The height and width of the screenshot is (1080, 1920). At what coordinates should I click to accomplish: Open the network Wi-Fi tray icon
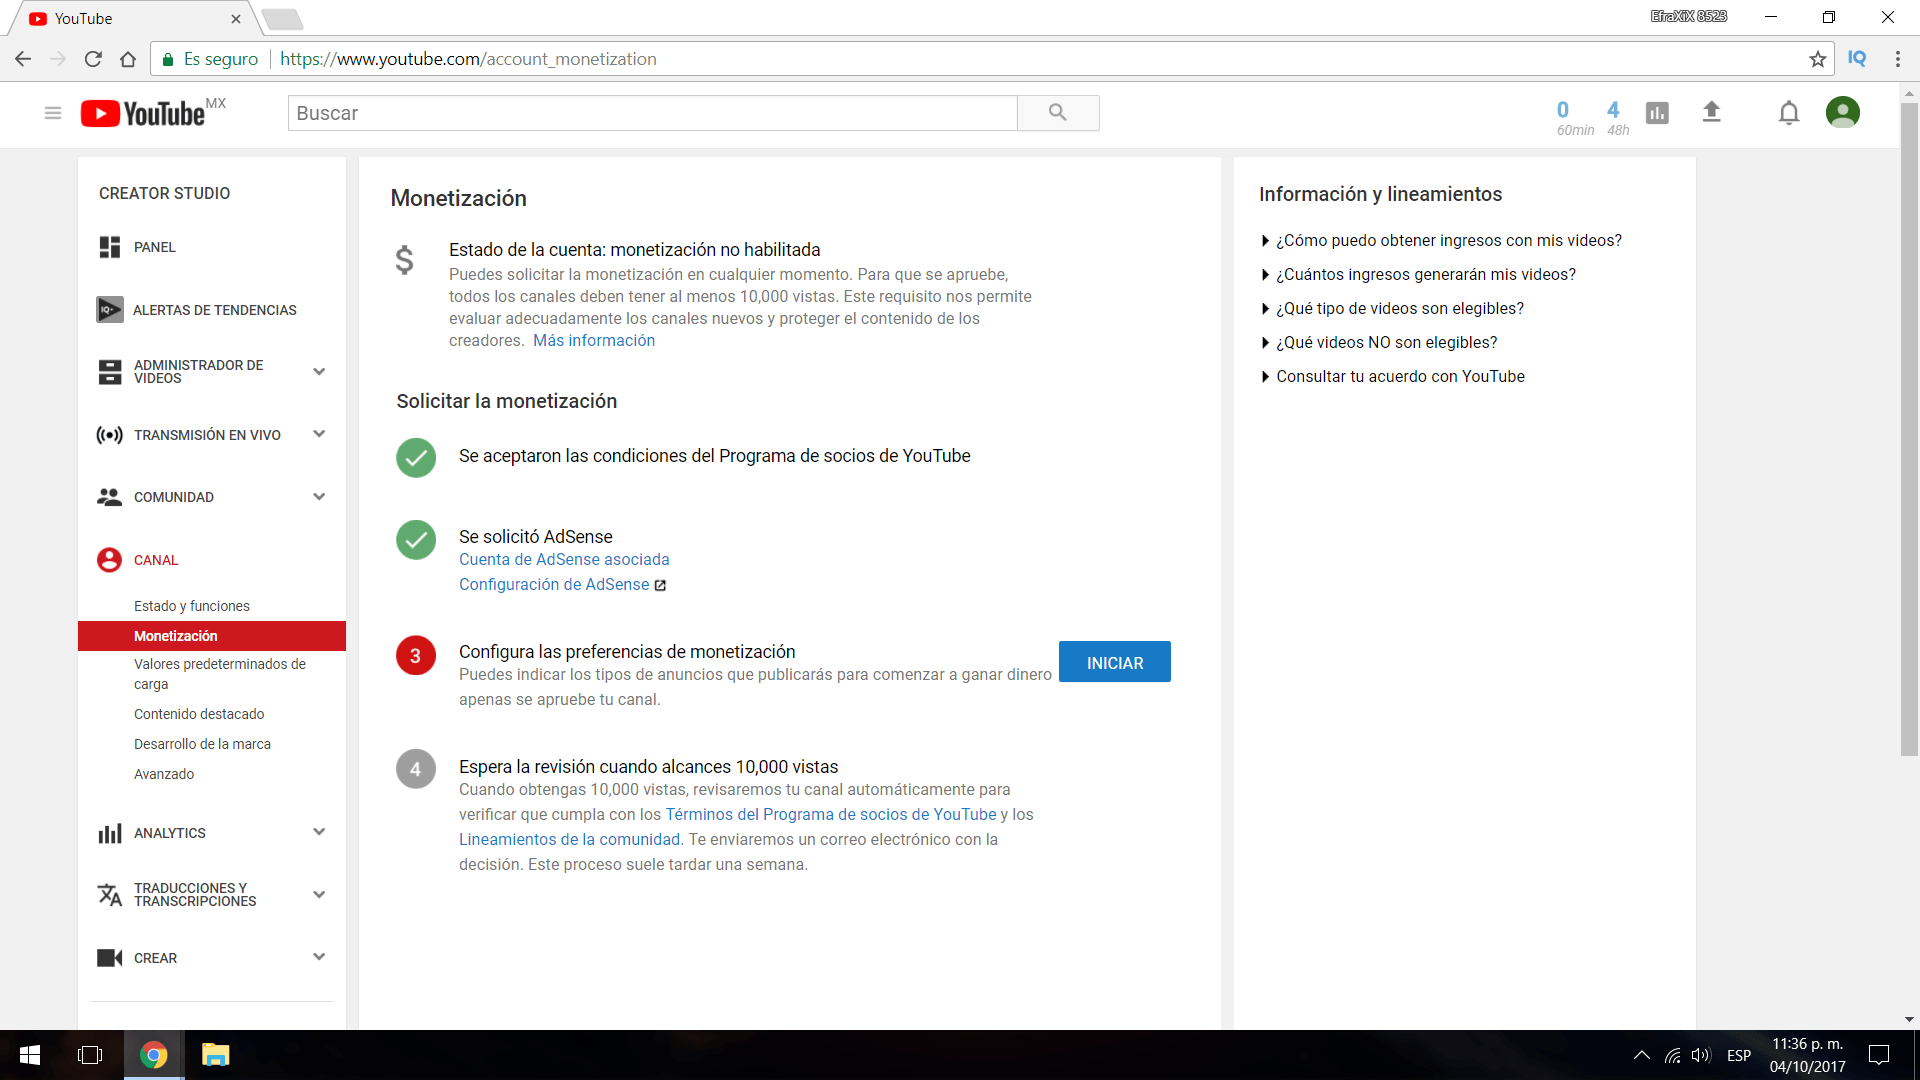coord(1672,1055)
